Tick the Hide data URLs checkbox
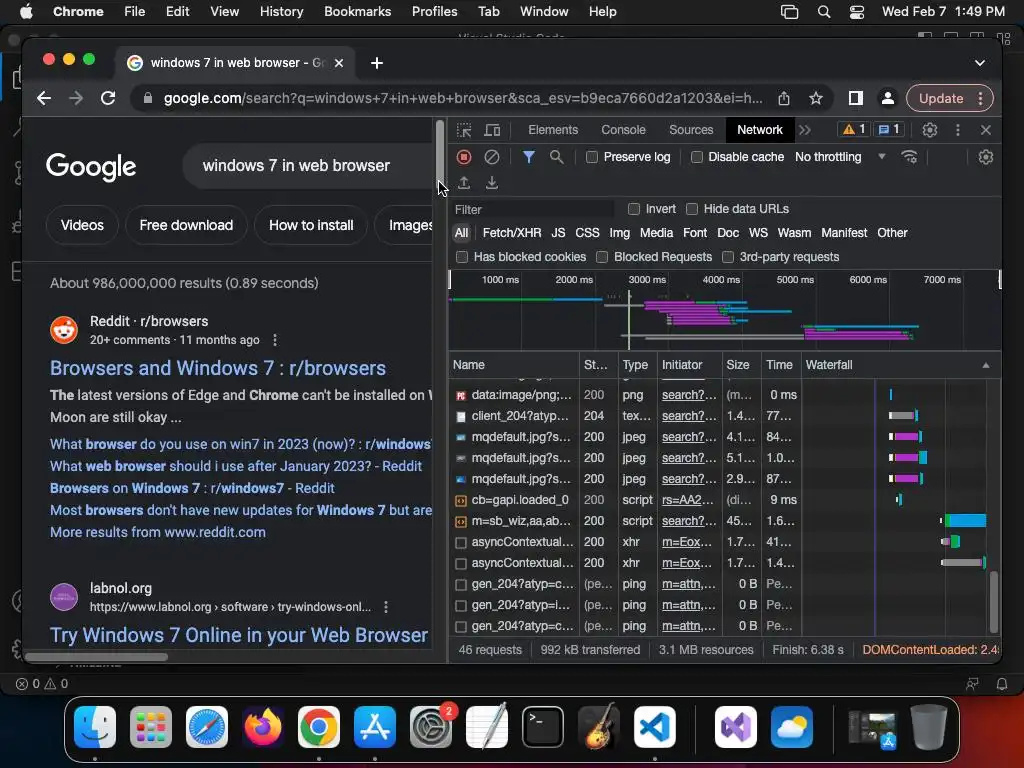1024x768 pixels. point(692,209)
